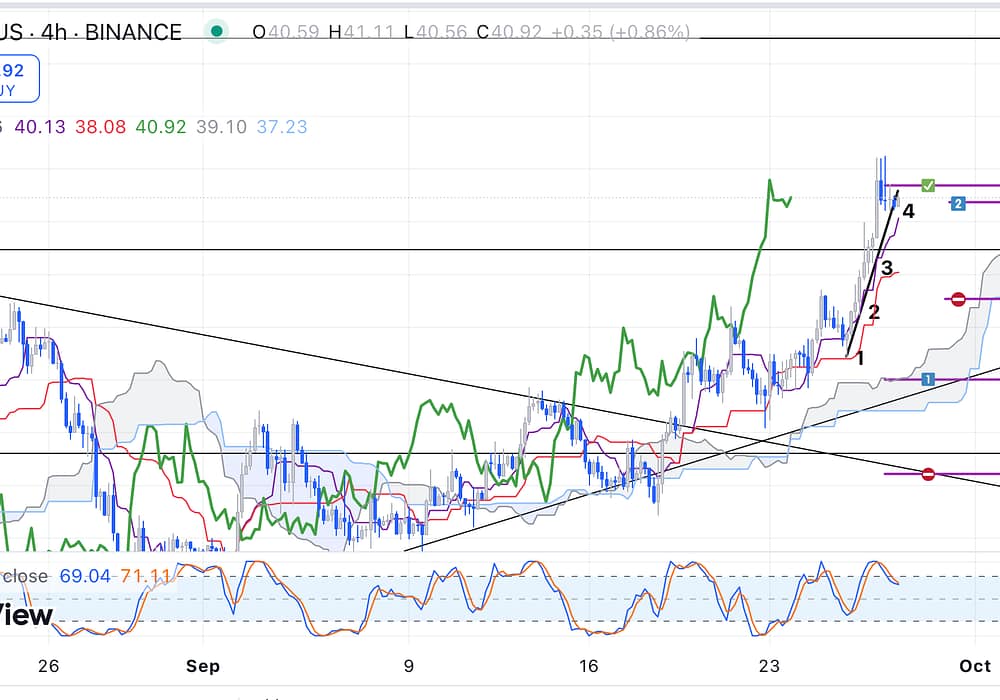Image resolution: width=1000 pixels, height=700 pixels.
Task: Click the purple 40.13 indicator value
Action: point(40,127)
